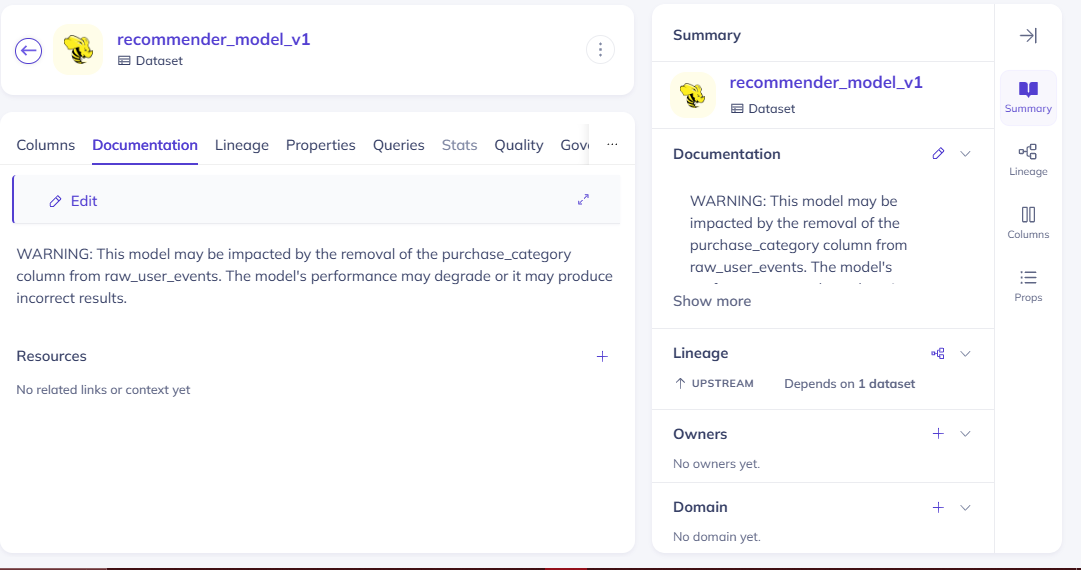Collapse the sidebar with the arrow-to-bar icon
Image resolution: width=1081 pixels, height=570 pixels.
(x=1028, y=35)
